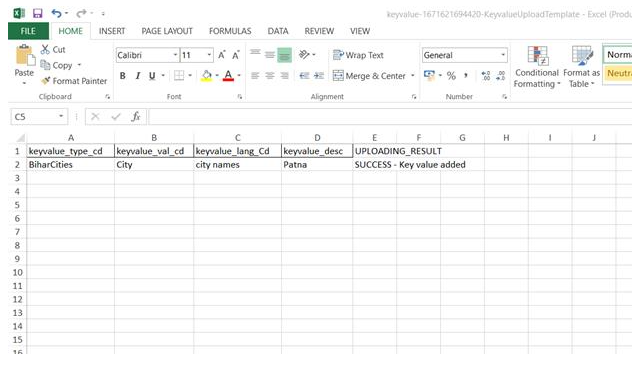Click Merge & Center button
Screen dimensions: 639x365
click(369, 76)
